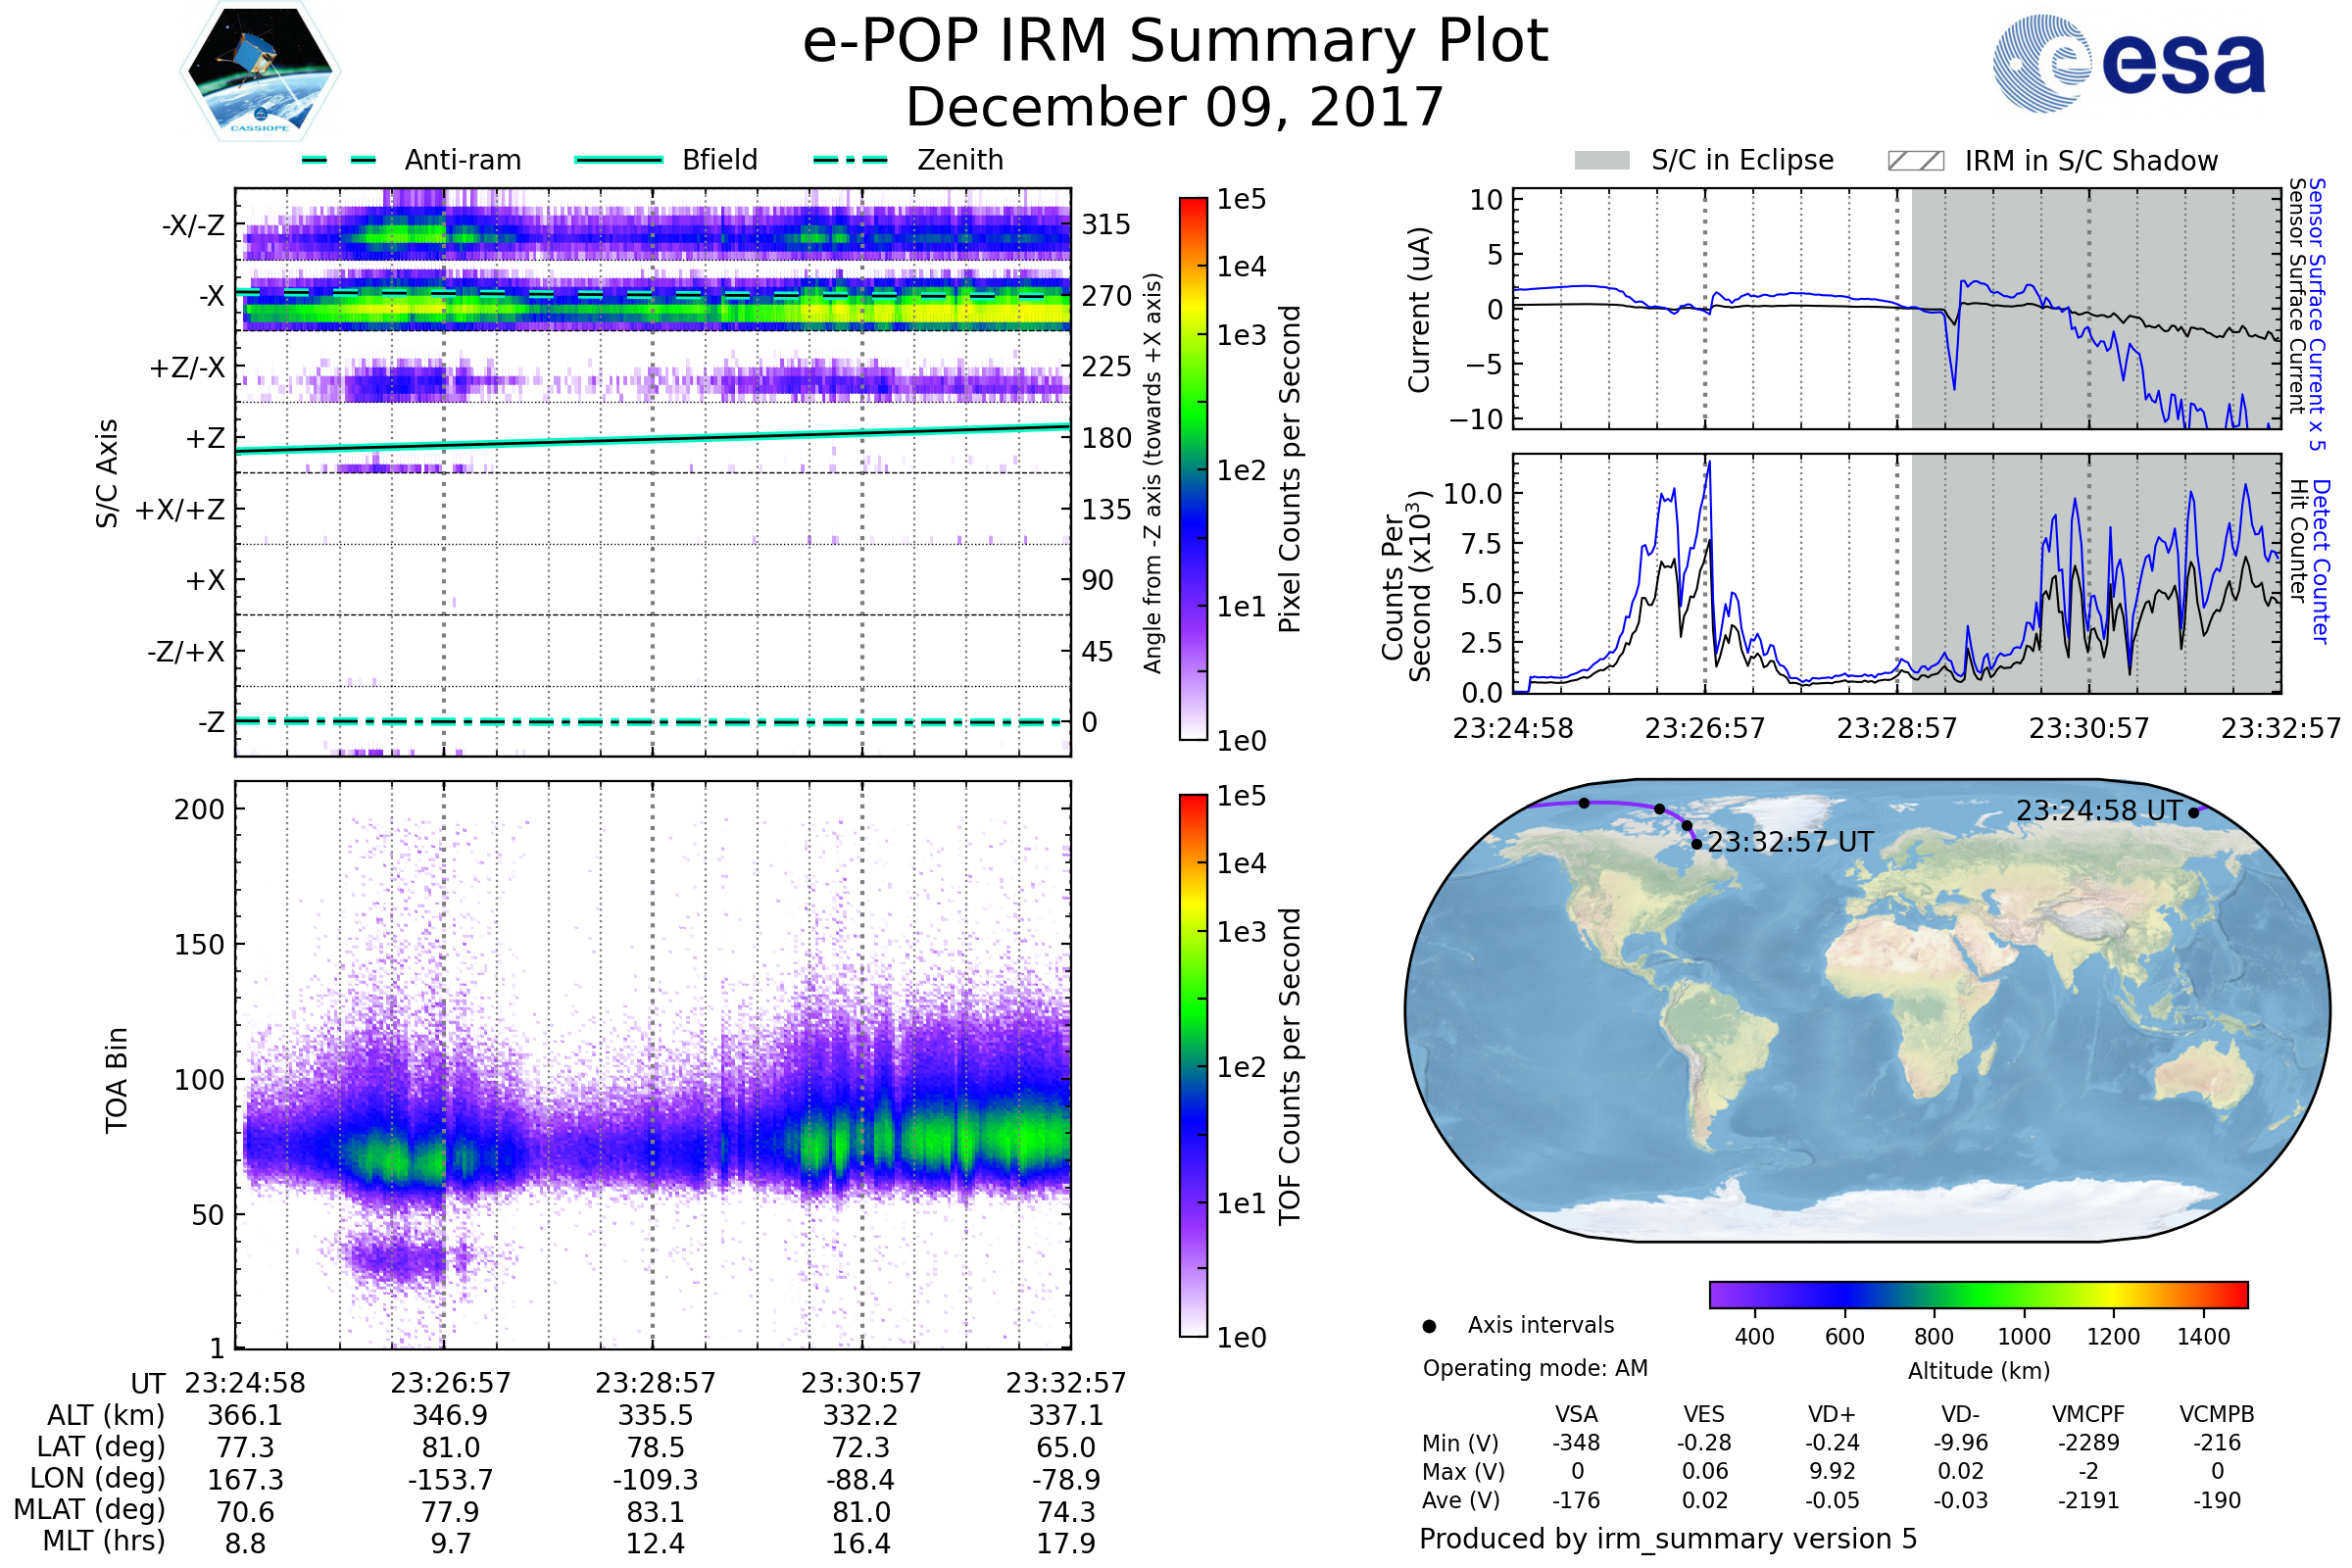Click the CASSIOPE mission hexagon logo
This screenshot has height=1568, width=2352.
[x=260, y=72]
